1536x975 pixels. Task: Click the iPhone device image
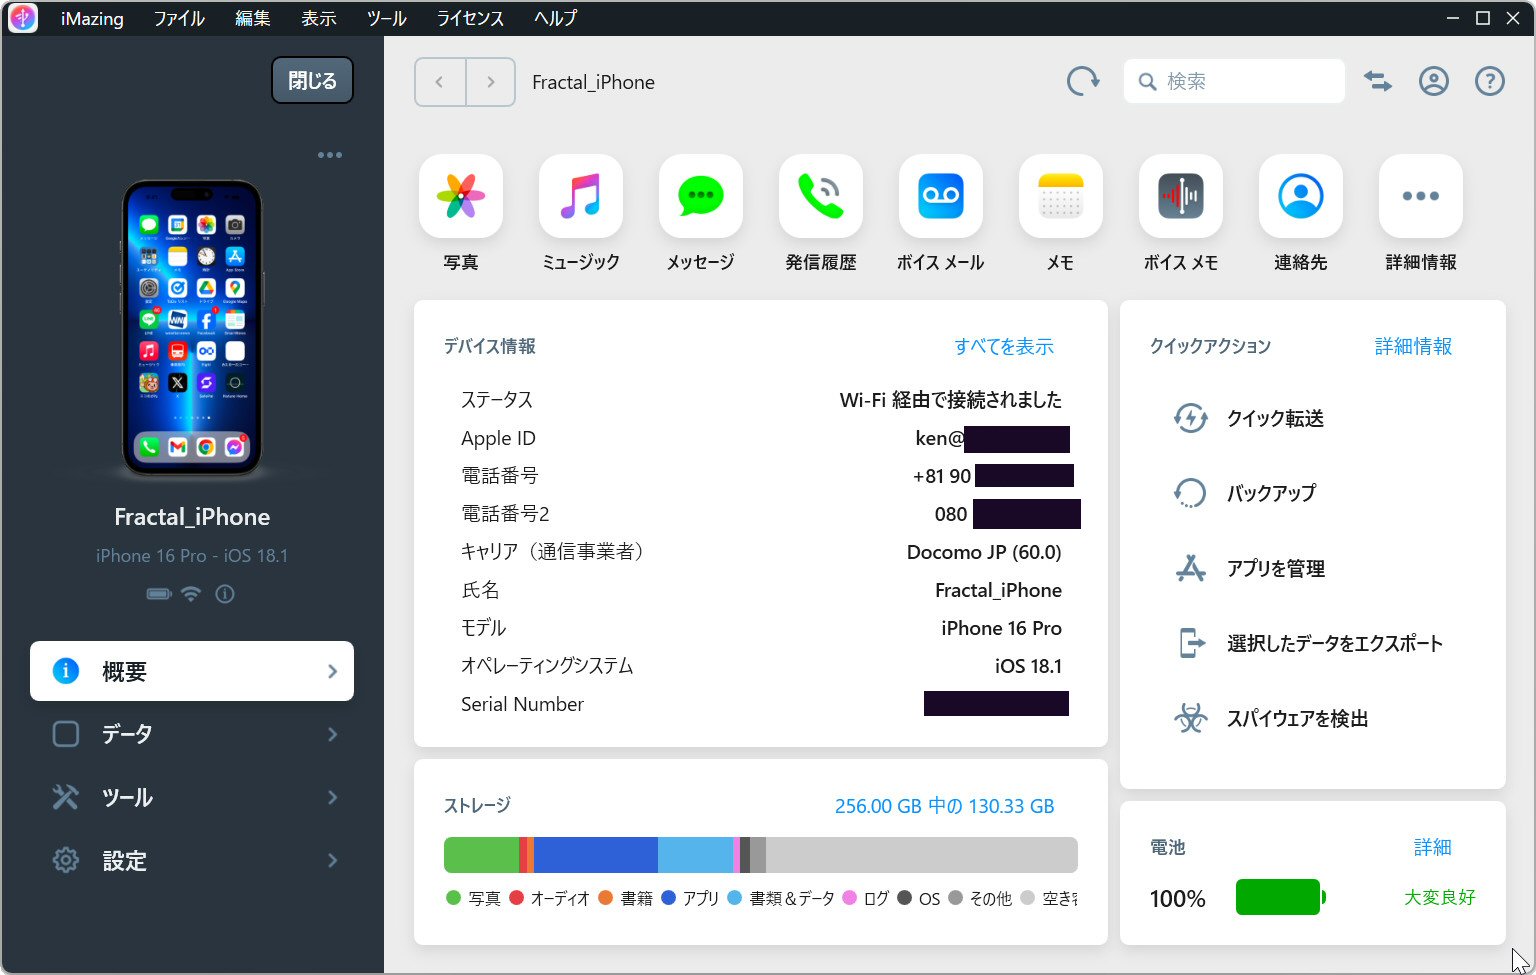point(192,328)
